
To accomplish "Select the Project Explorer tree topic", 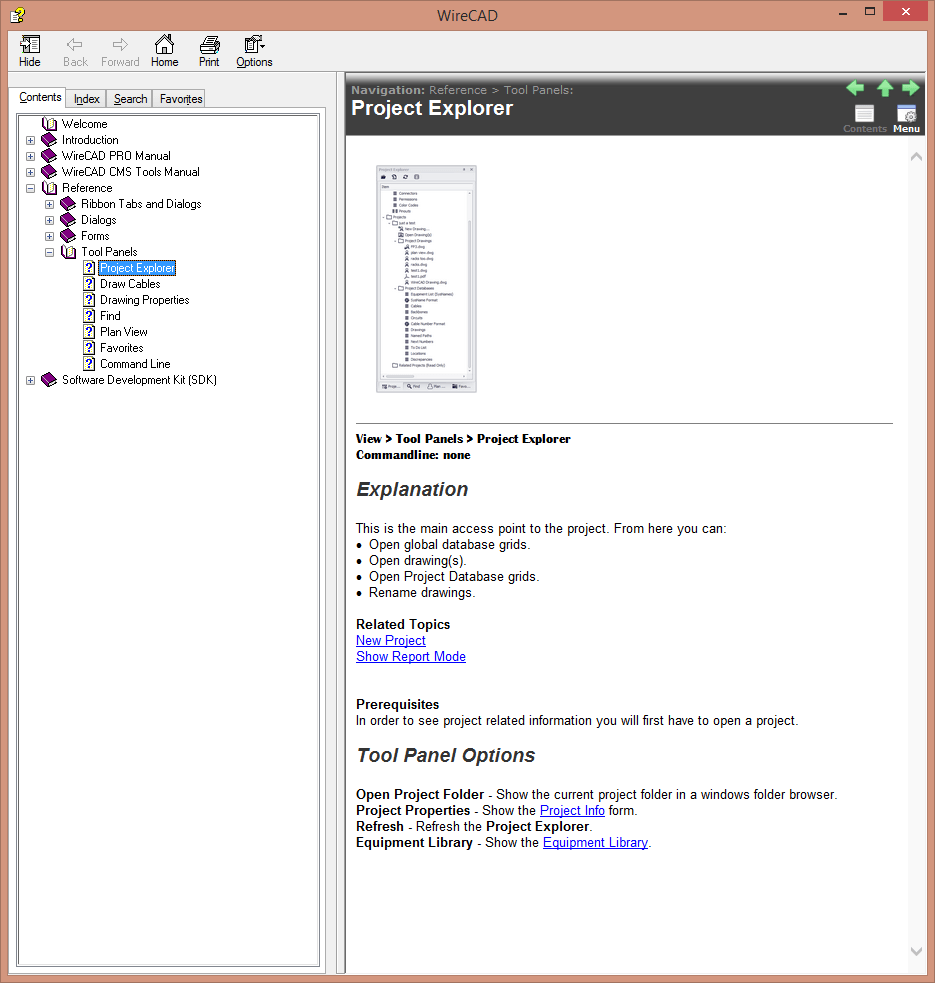I will (x=137, y=268).
